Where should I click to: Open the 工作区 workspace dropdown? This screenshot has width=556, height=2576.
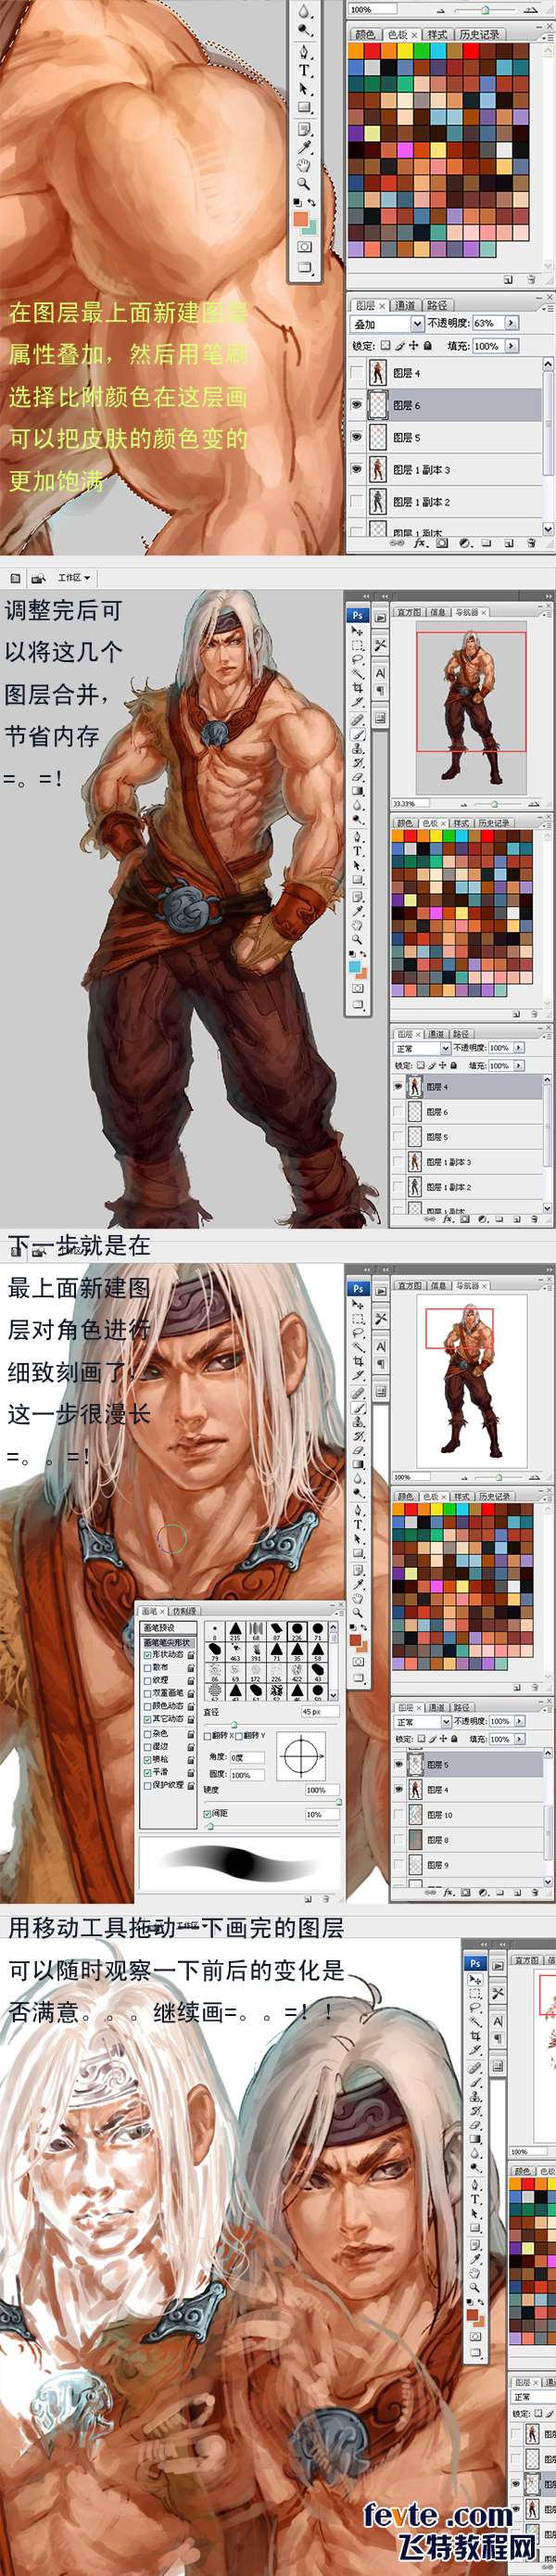click(x=73, y=578)
